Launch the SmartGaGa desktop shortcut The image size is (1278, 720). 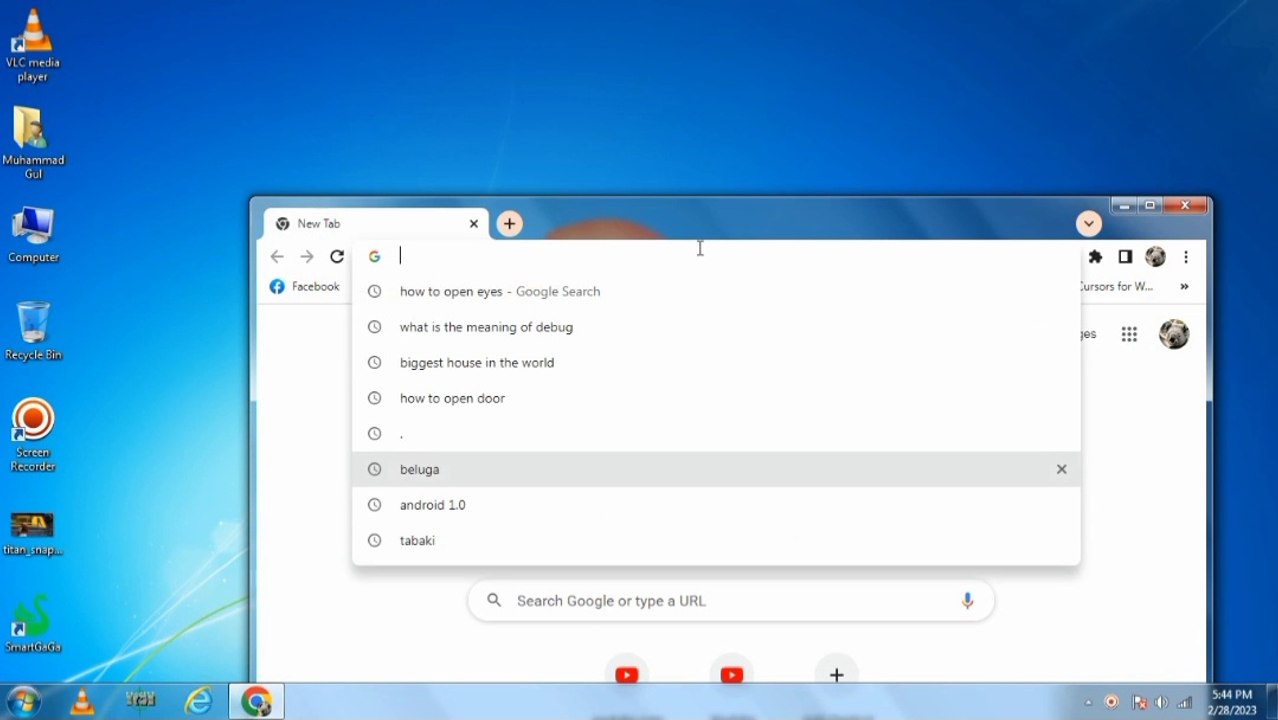click(33, 623)
